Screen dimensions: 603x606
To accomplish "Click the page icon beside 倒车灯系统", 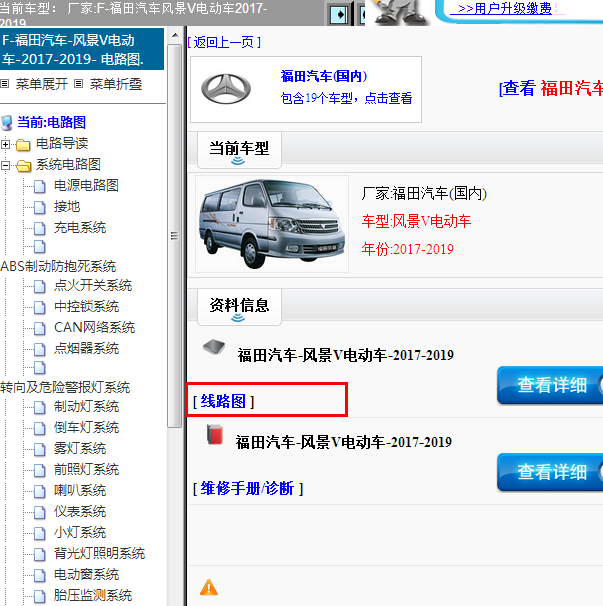I will click(39, 428).
